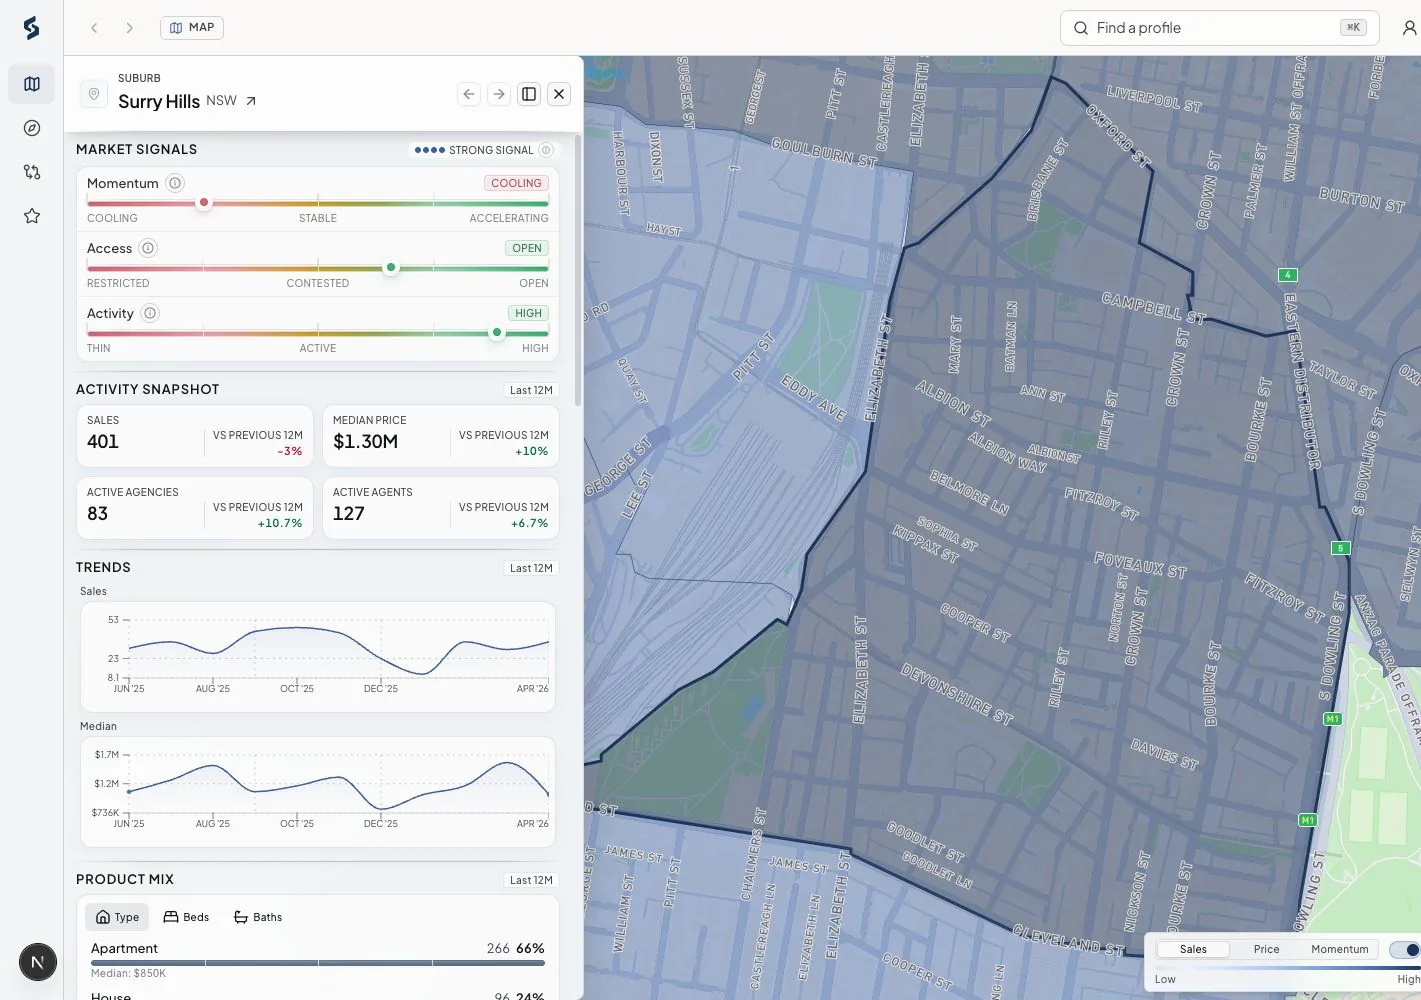Select the Price map layer tab

(1267, 949)
